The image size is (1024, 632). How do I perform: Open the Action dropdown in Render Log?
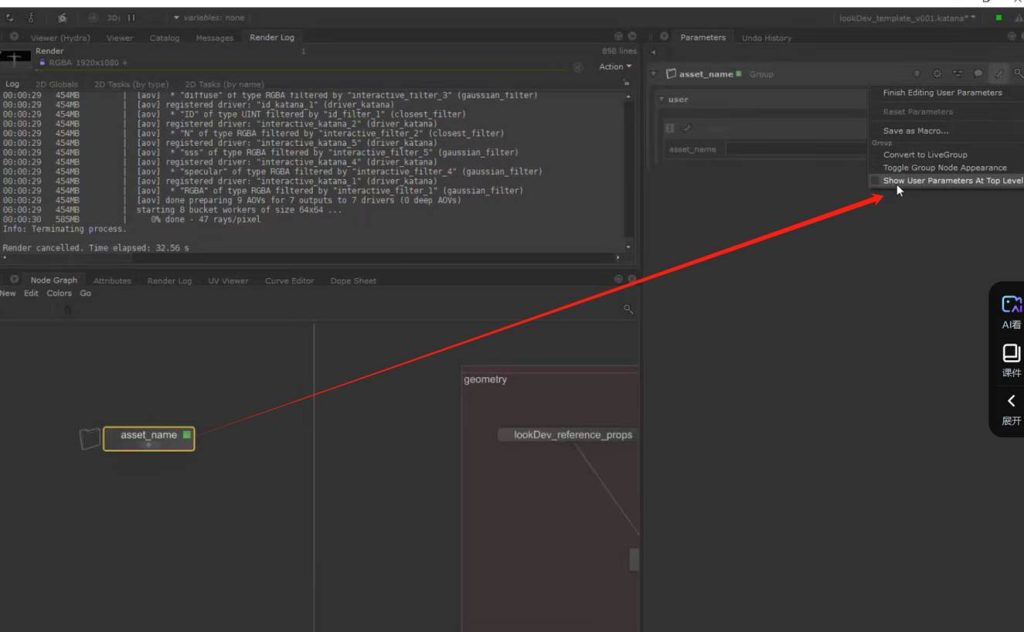click(x=614, y=67)
